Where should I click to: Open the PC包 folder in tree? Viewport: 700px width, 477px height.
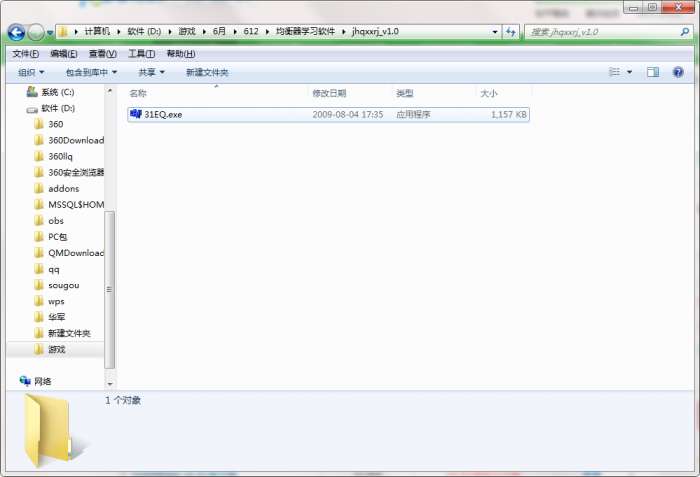[50, 237]
